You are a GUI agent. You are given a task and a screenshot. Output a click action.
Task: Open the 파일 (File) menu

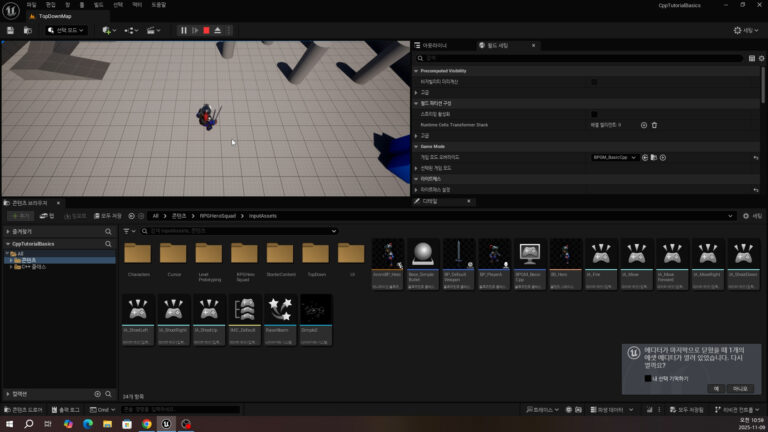[32, 5]
